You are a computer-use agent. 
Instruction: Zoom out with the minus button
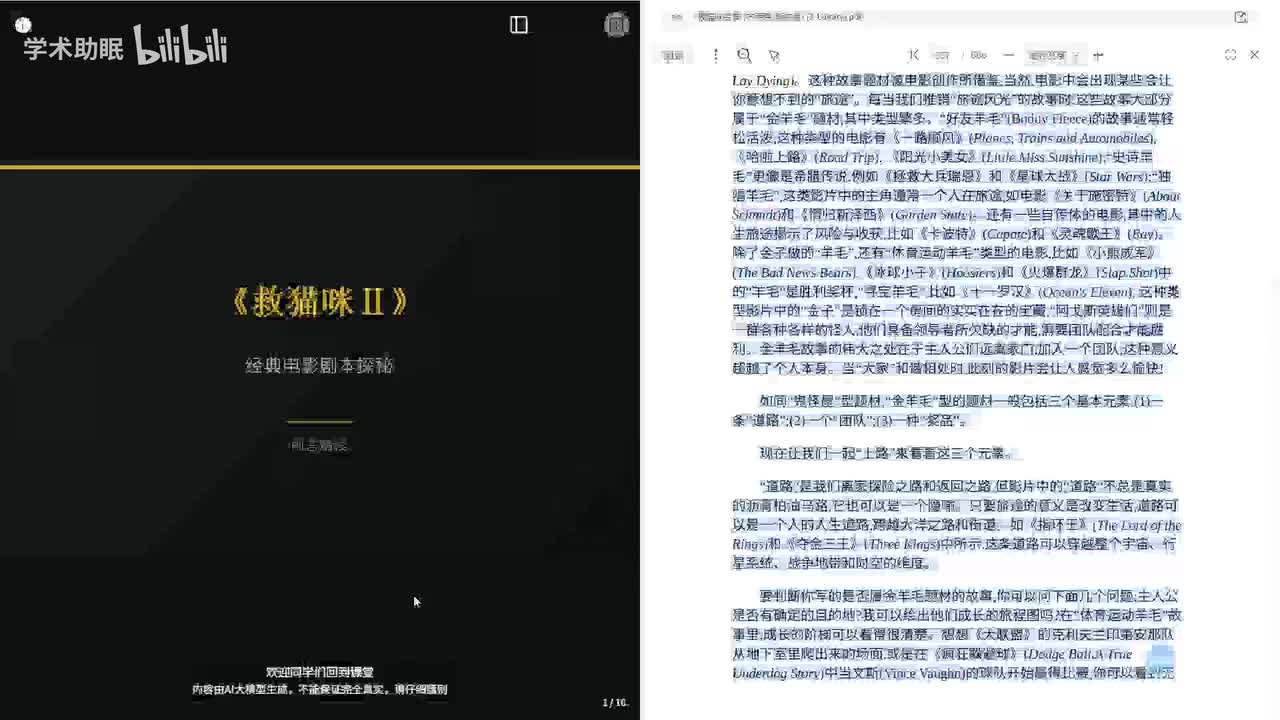pyautogui.click(x=1008, y=56)
